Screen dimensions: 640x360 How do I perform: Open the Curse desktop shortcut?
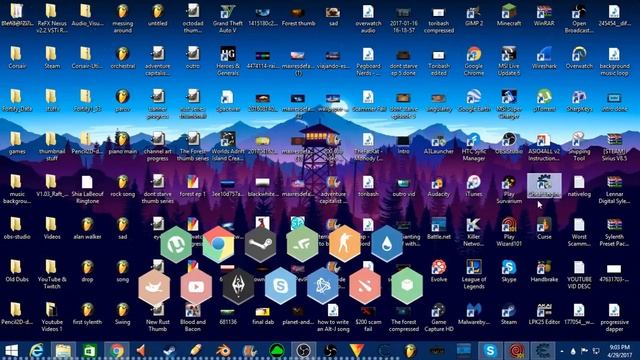pos(544,229)
